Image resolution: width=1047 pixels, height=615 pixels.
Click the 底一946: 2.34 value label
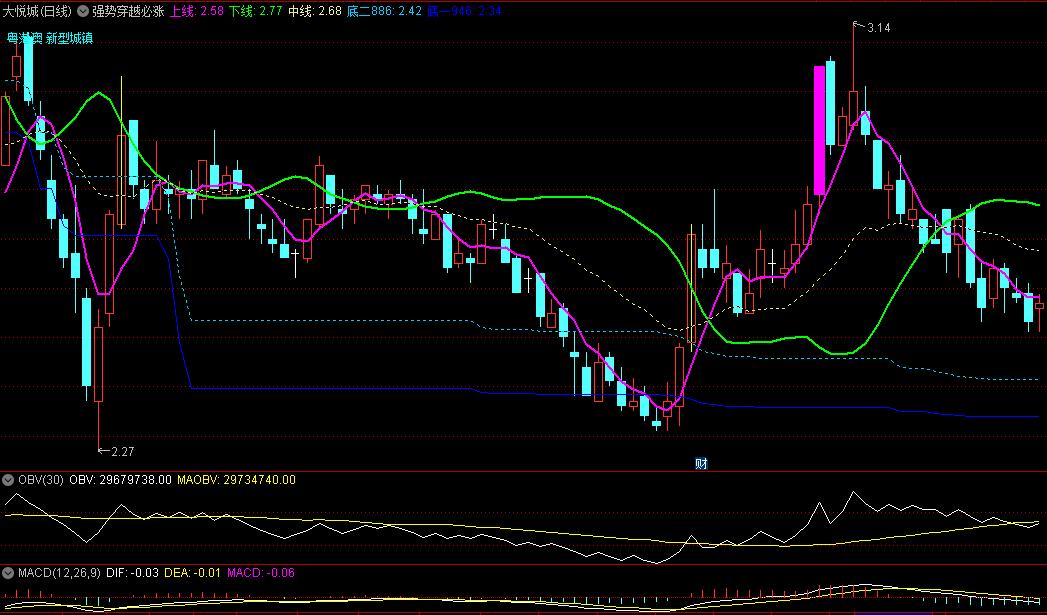464,11
